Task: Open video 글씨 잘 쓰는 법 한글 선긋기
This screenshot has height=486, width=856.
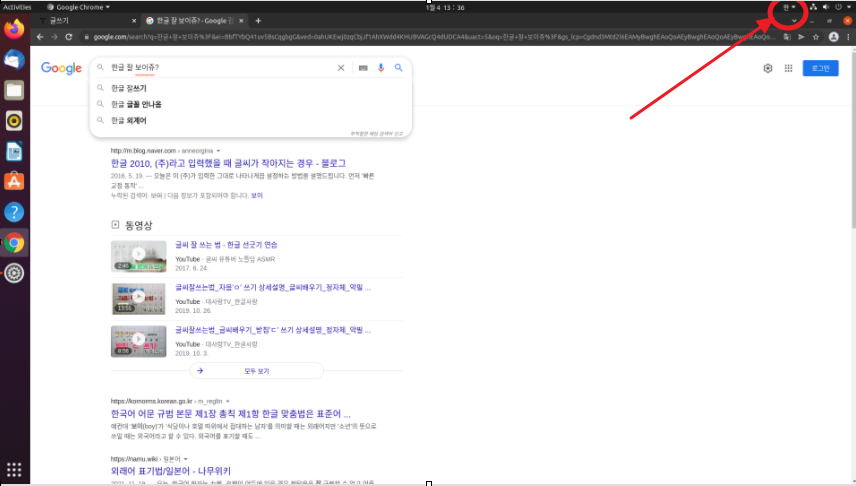Action: [226, 245]
